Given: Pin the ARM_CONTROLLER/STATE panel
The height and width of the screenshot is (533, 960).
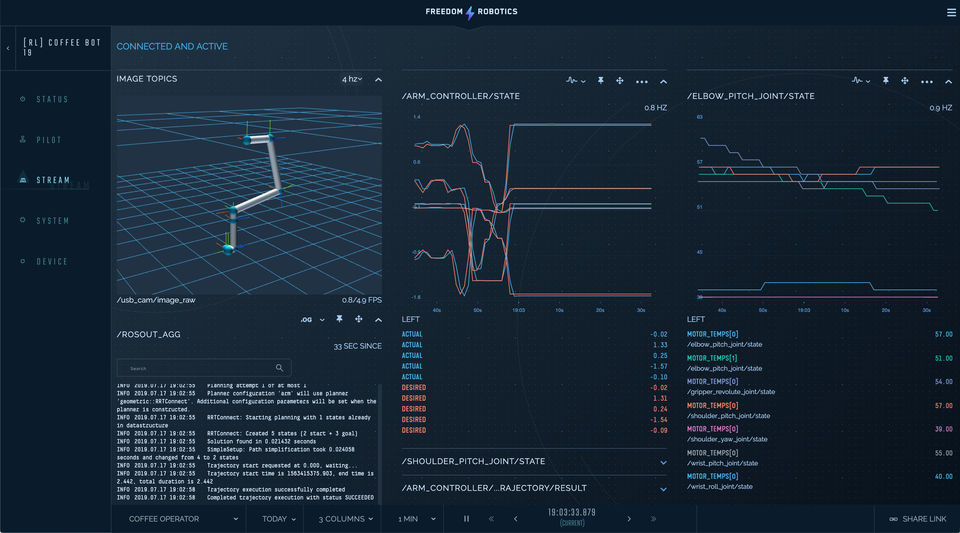Looking at the screenshot, I should 601,80.
